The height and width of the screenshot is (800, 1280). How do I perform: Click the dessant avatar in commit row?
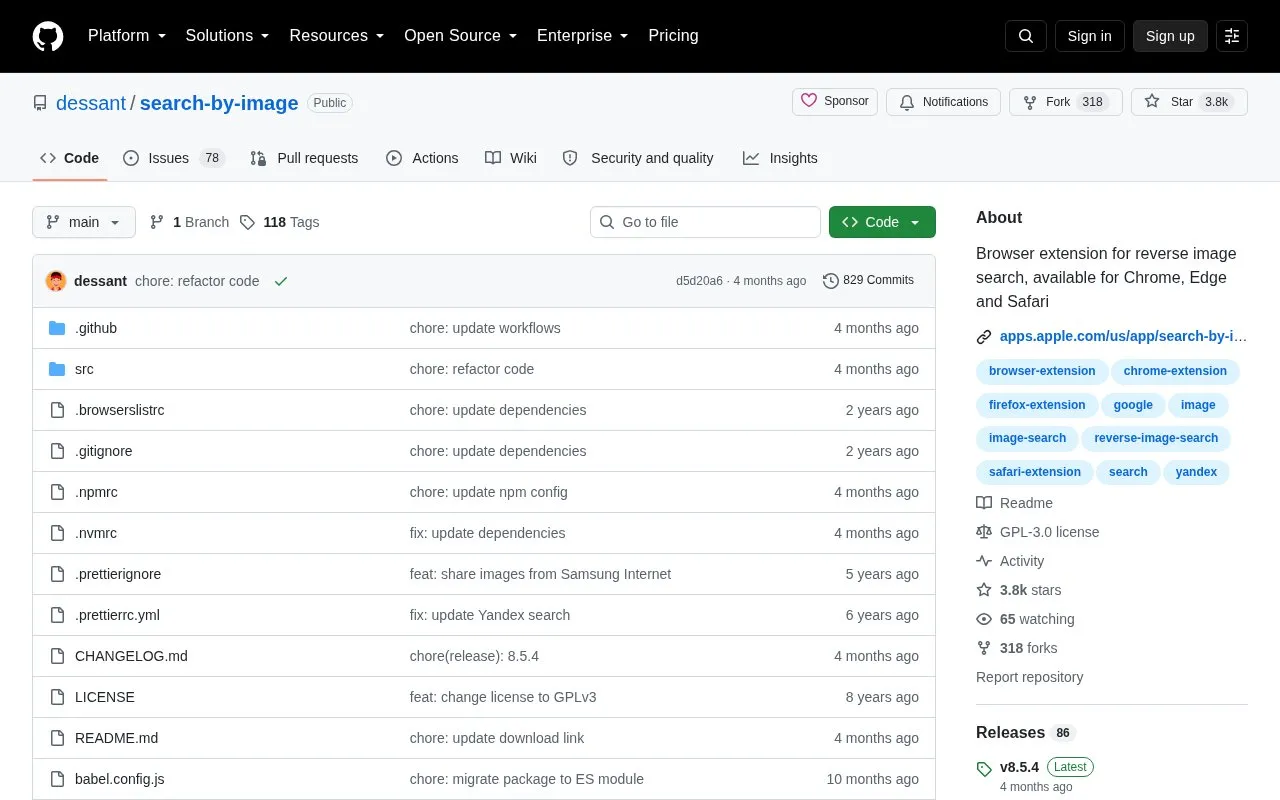click(56, 281)
